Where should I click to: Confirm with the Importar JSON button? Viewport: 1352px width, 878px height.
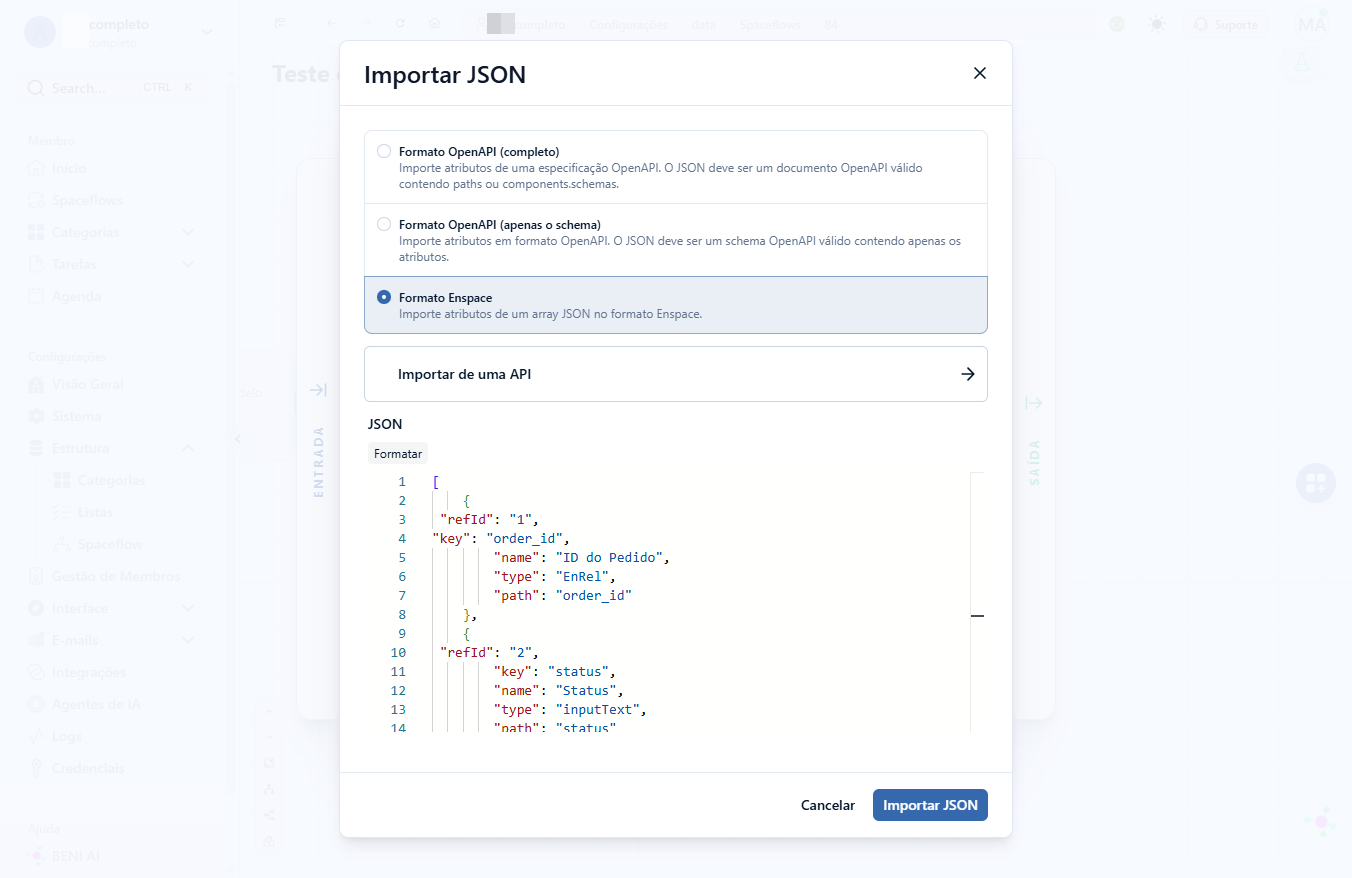pyautogui.click(x=930, y=805)
